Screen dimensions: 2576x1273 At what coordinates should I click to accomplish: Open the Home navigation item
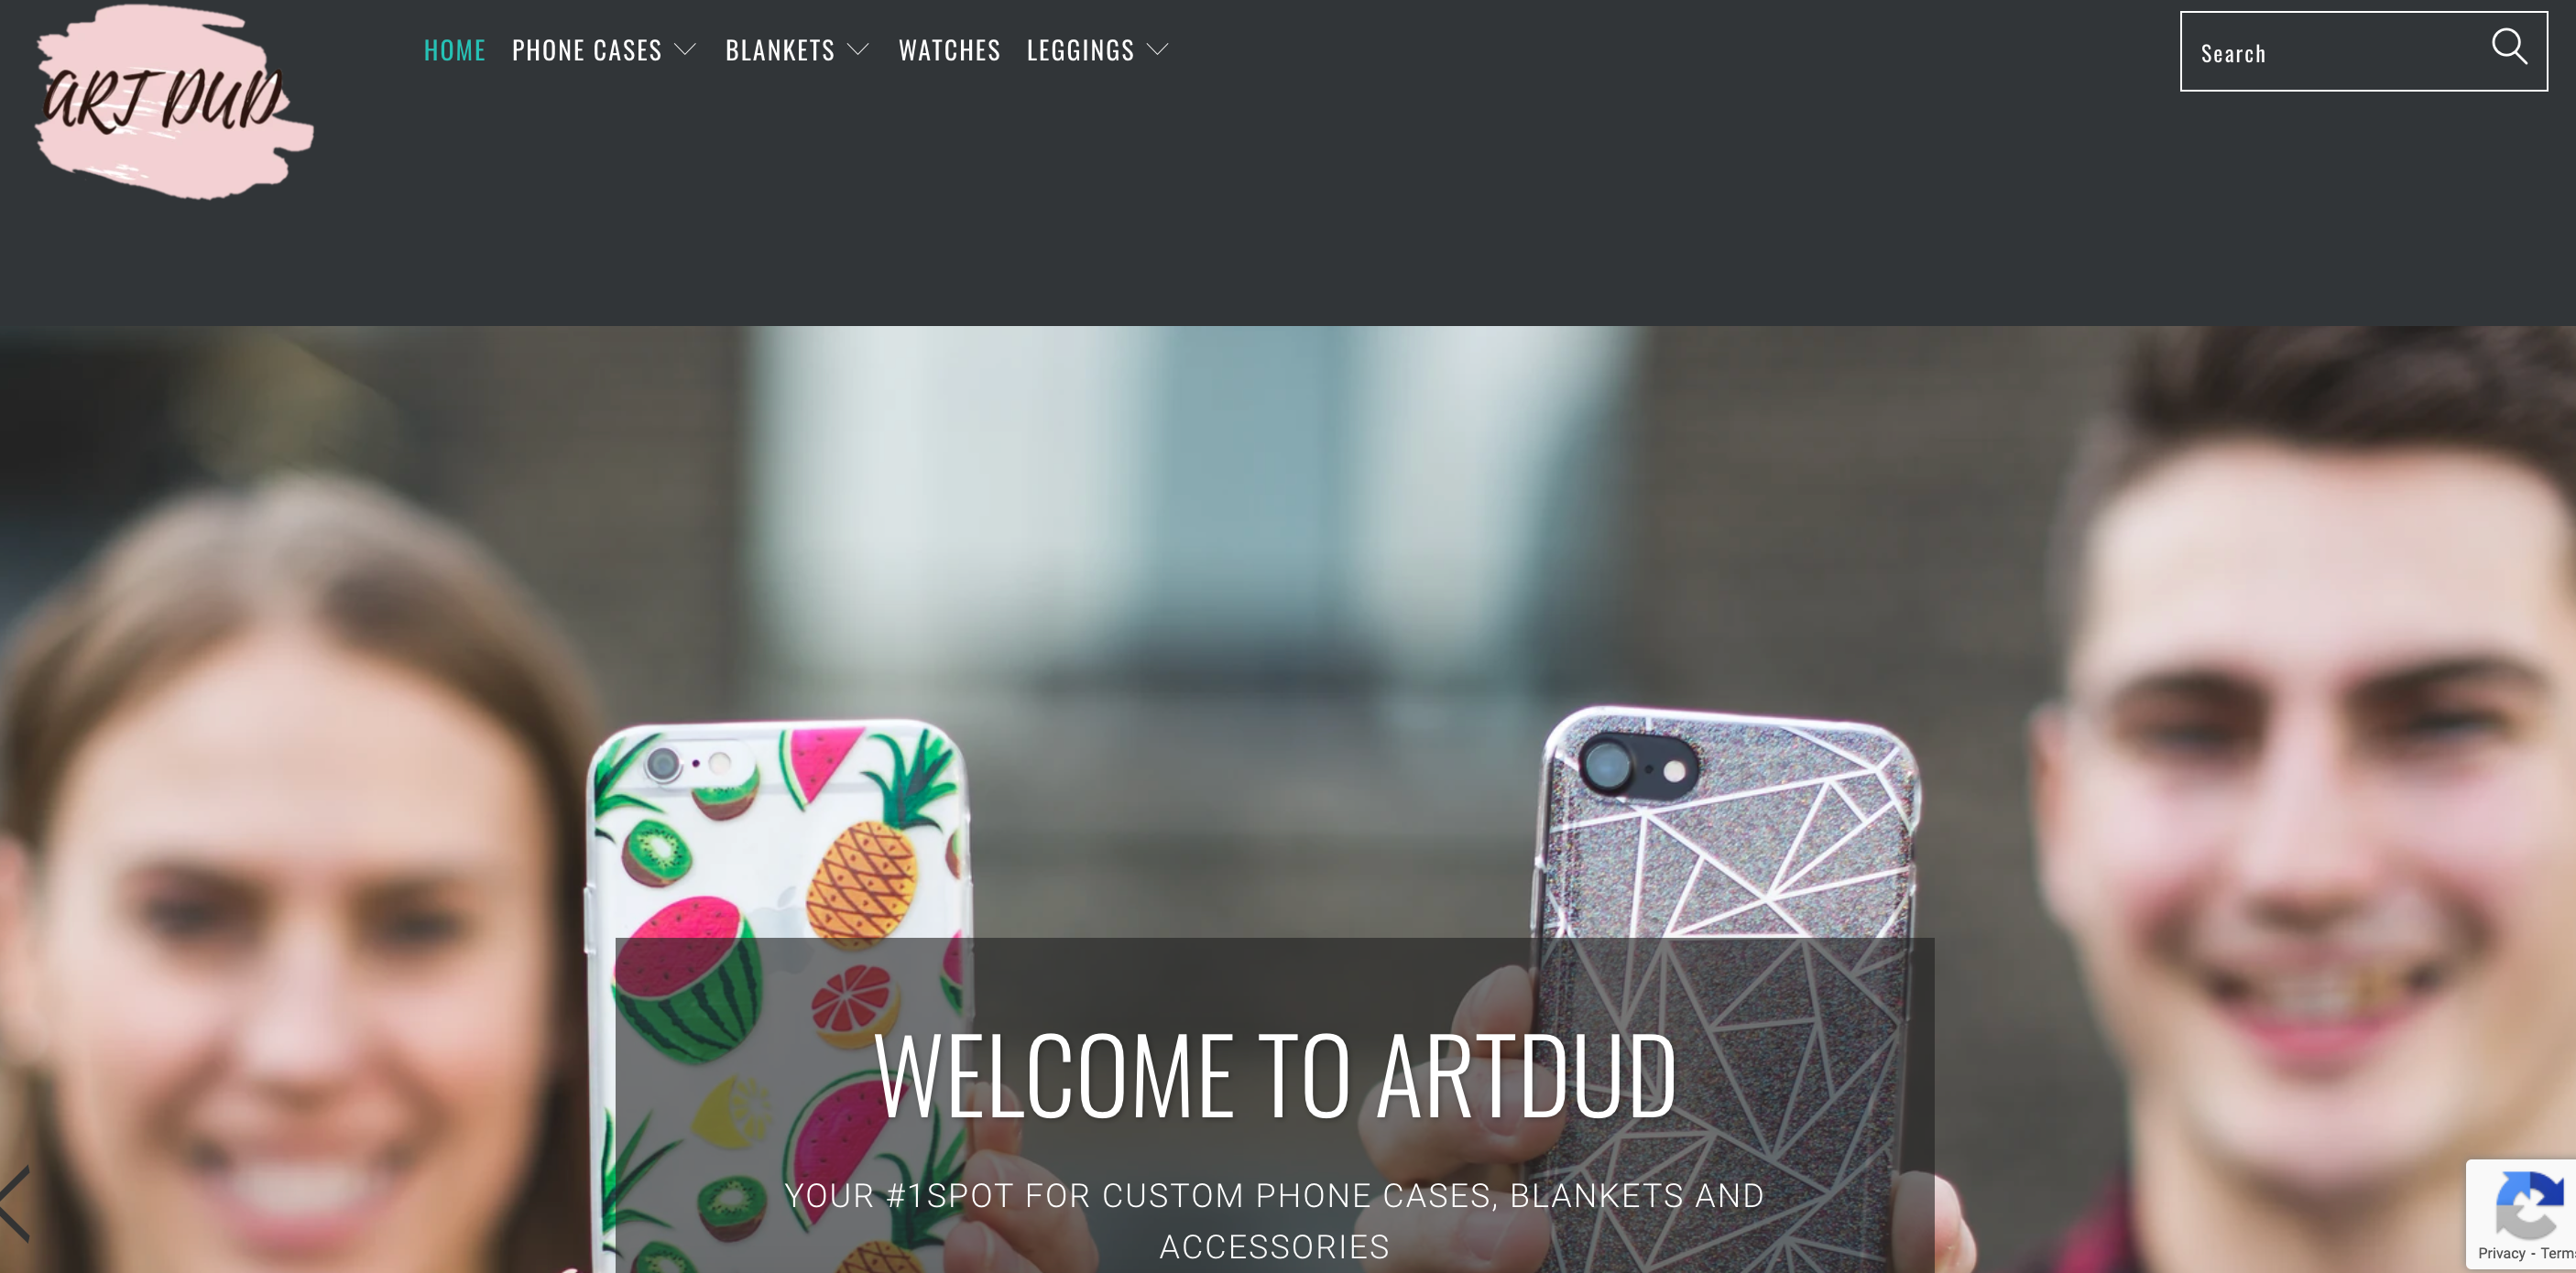click(x=455, y=50)
